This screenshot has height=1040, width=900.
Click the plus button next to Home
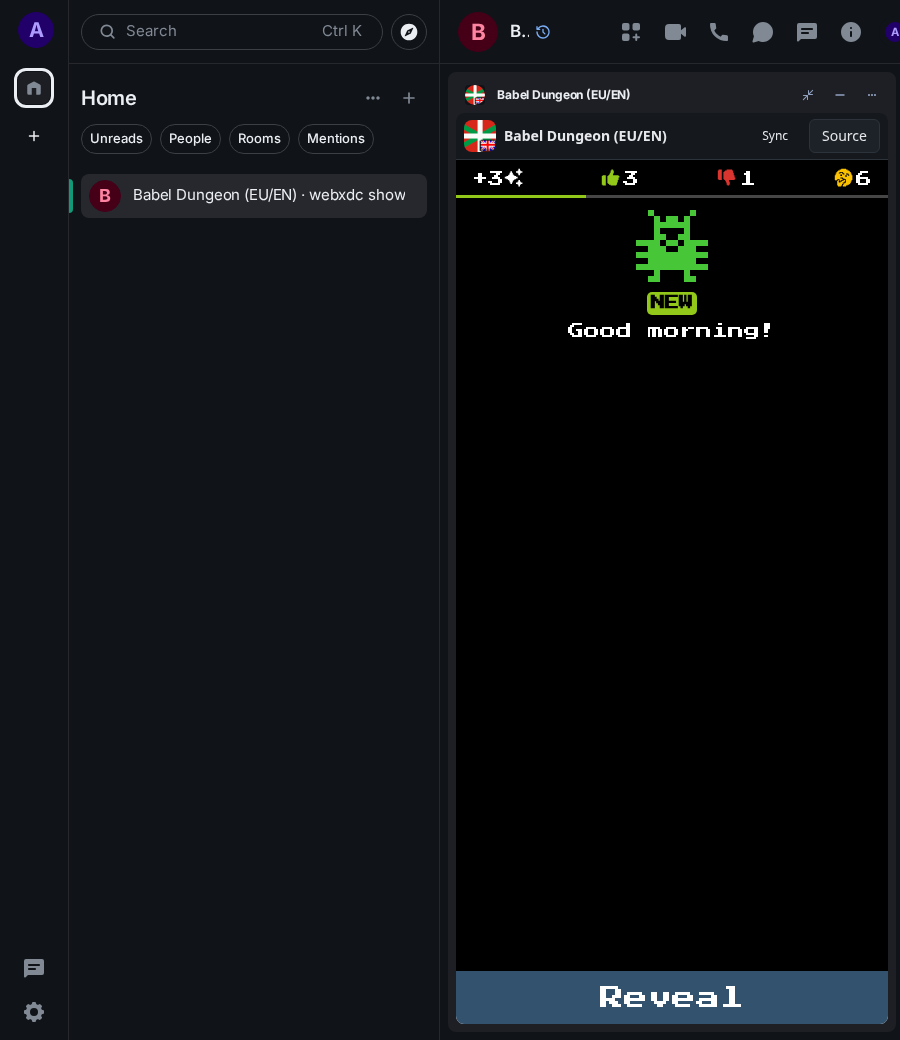[x=409, y=98]
